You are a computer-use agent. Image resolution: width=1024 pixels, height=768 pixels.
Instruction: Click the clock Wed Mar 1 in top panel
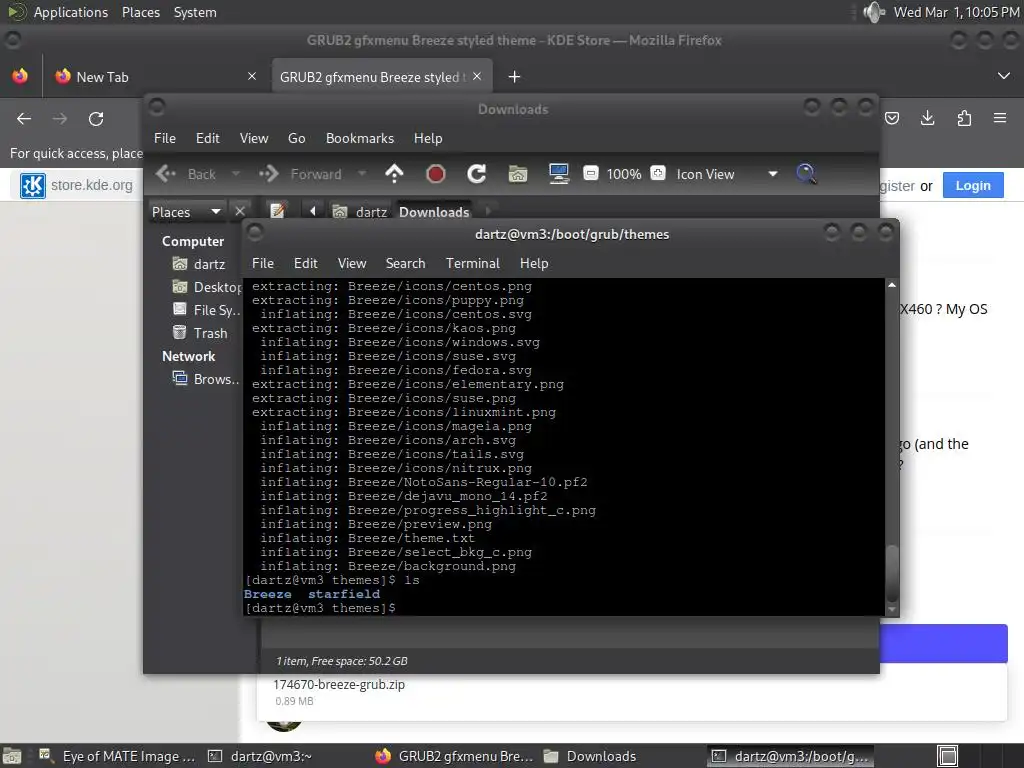point(956,12)
